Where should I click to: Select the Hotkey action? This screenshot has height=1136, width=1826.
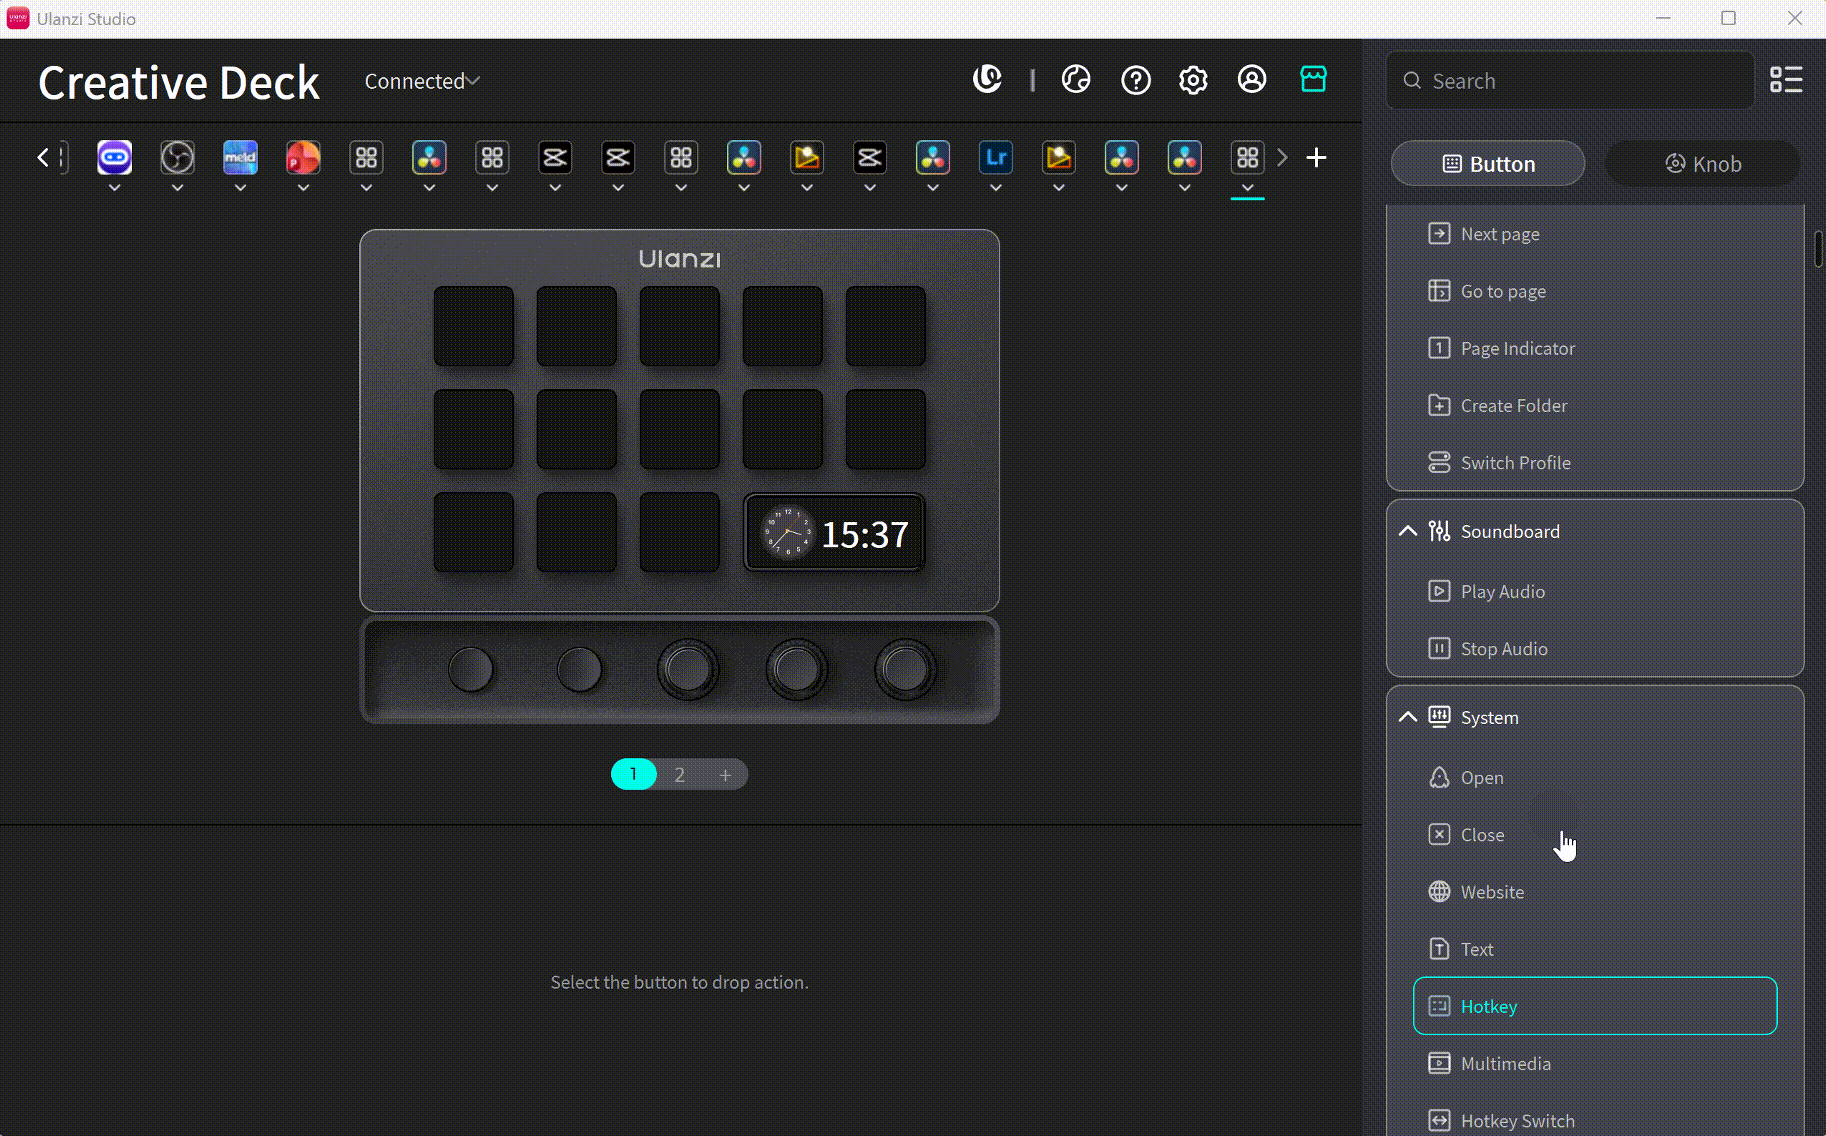pyautogui.click(x=1595, y=1006)
